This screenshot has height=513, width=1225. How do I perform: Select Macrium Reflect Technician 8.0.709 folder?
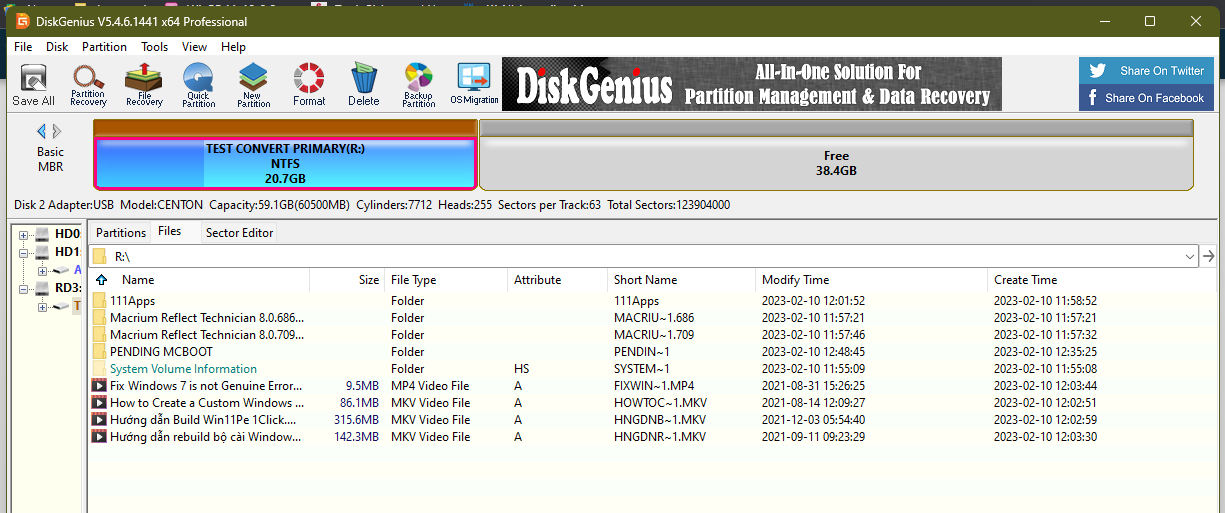(x=207, y=335)
